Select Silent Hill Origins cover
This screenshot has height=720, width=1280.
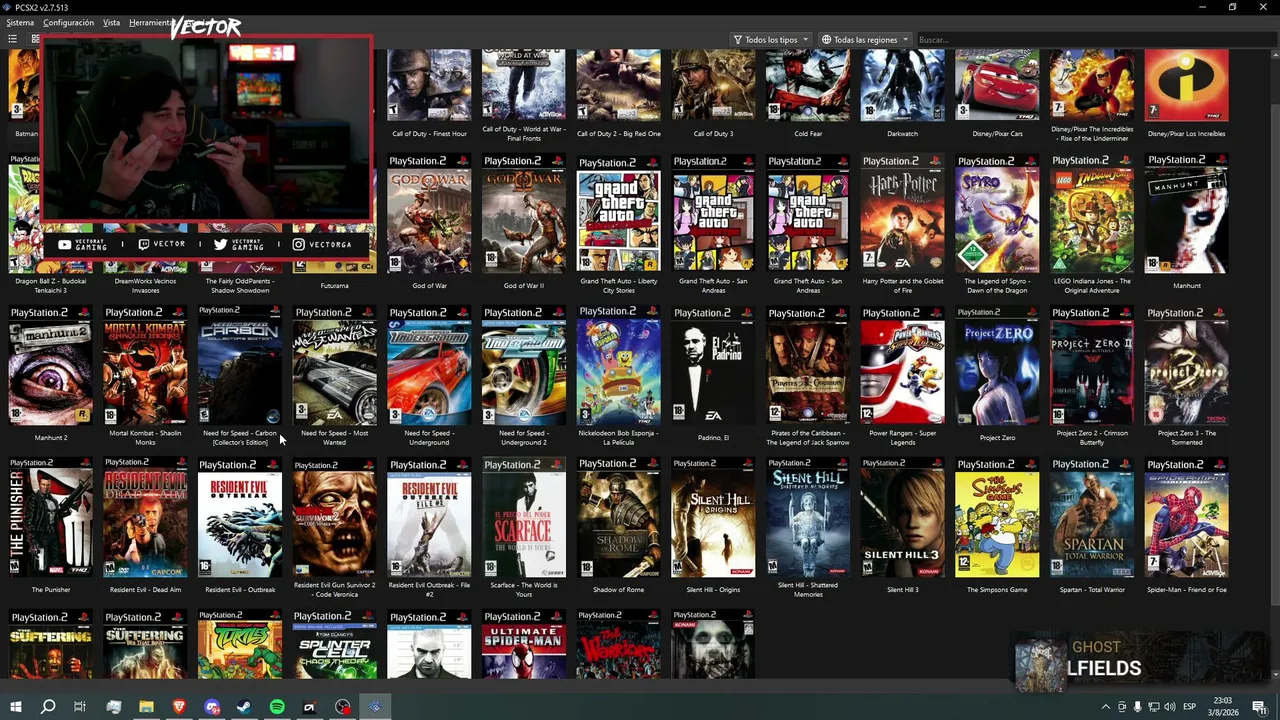pyautogui.click(x=713, y=518)
